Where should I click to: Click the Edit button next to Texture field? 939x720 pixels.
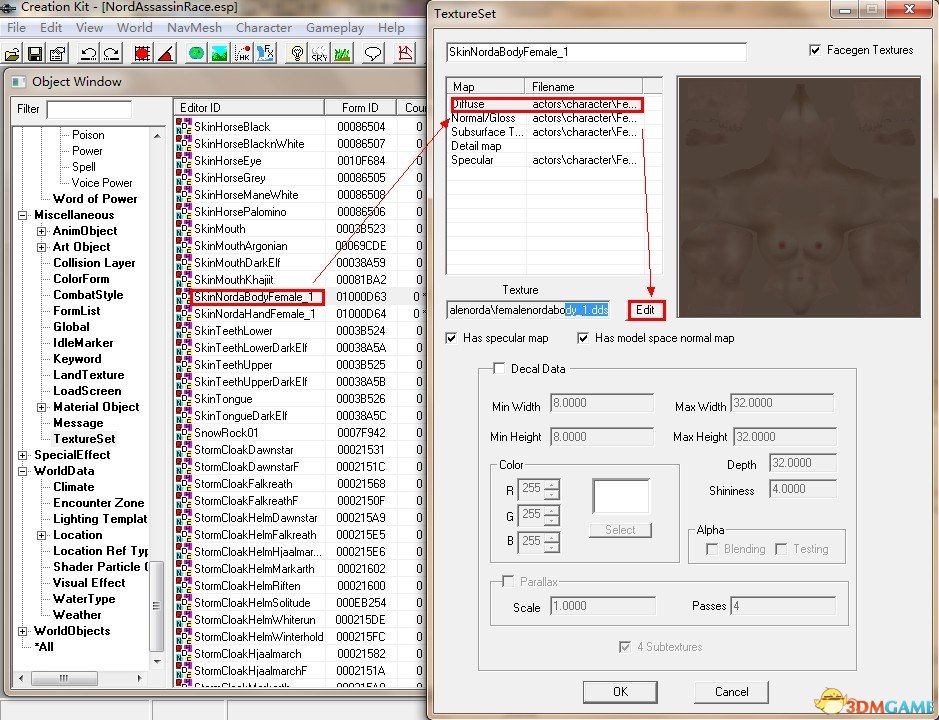click(x=646, y=310)
